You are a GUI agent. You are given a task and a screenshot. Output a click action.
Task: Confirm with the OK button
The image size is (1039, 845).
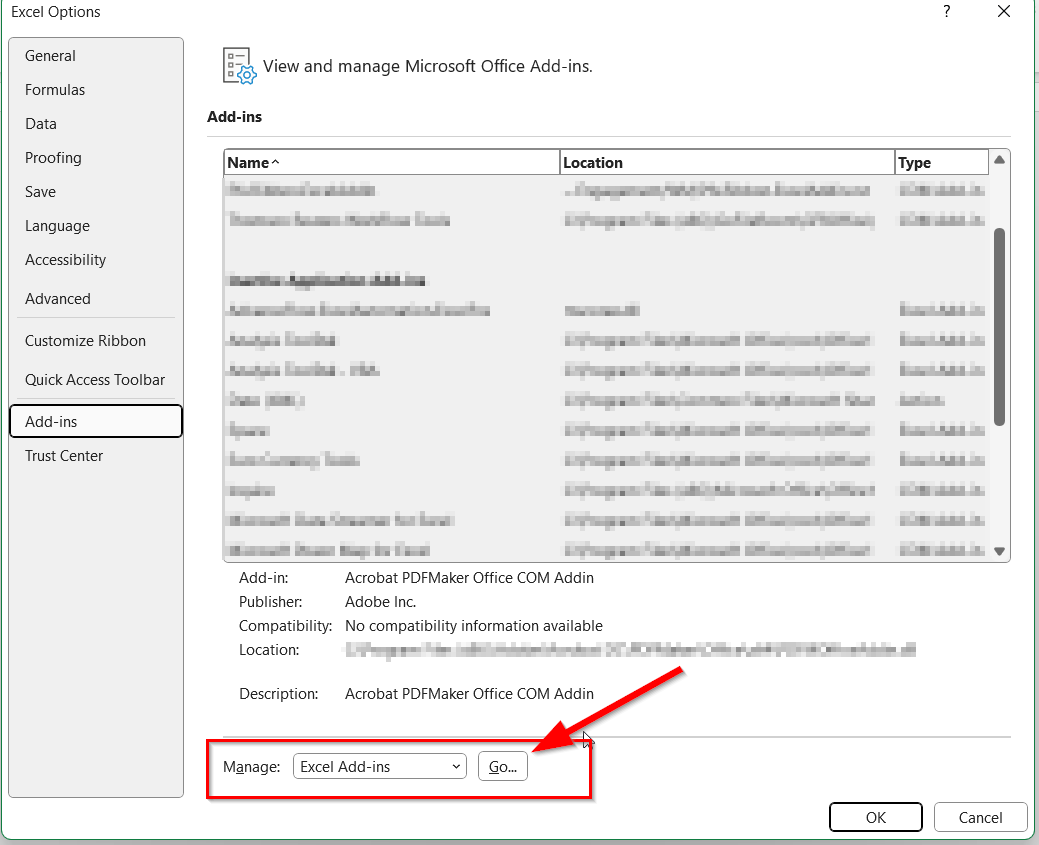(875, 817)
